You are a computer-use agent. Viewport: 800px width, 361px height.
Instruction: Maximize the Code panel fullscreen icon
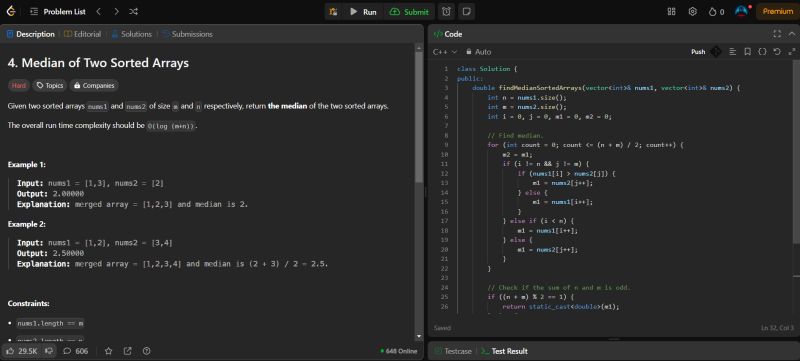(x=777, y=34)
